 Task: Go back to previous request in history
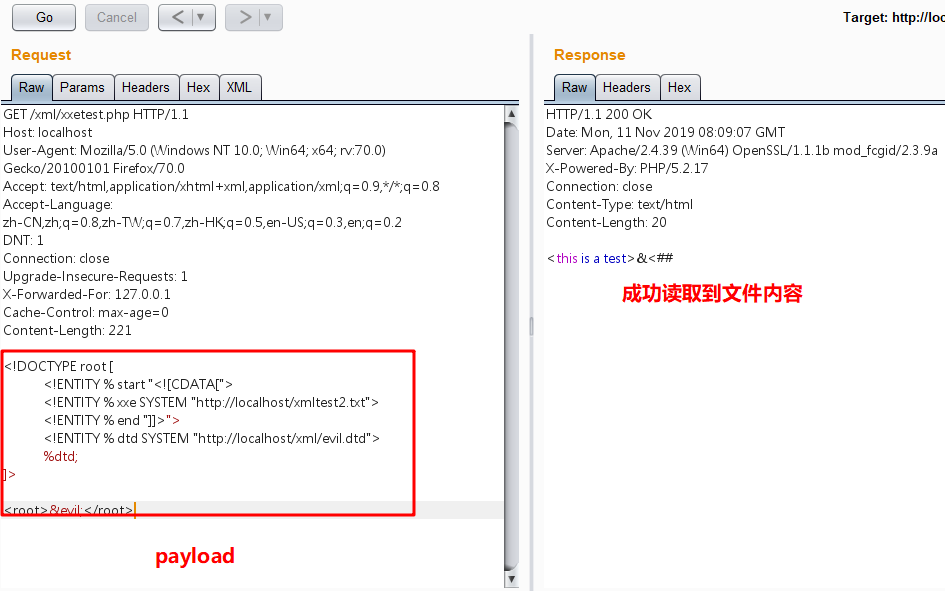tap(177, 17)
